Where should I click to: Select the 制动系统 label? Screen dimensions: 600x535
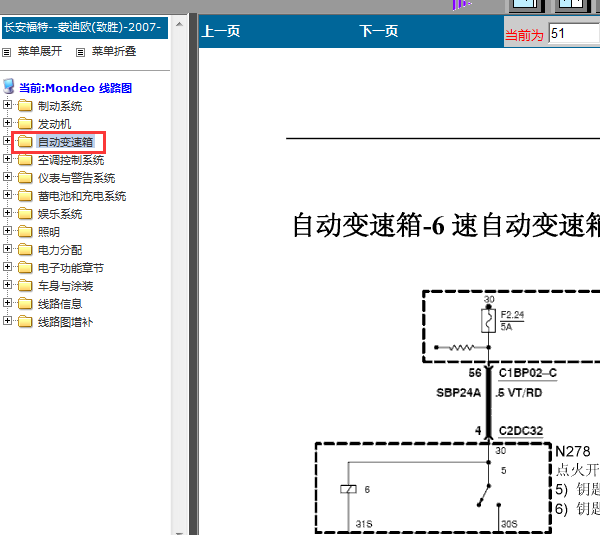60,106
